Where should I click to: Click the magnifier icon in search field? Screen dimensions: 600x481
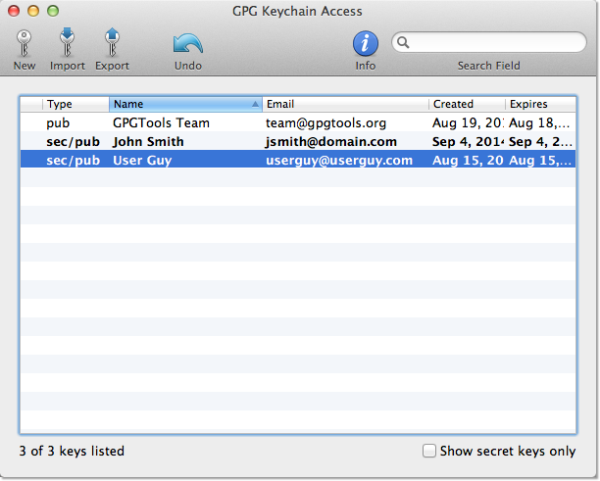click(x=403, y=42)
